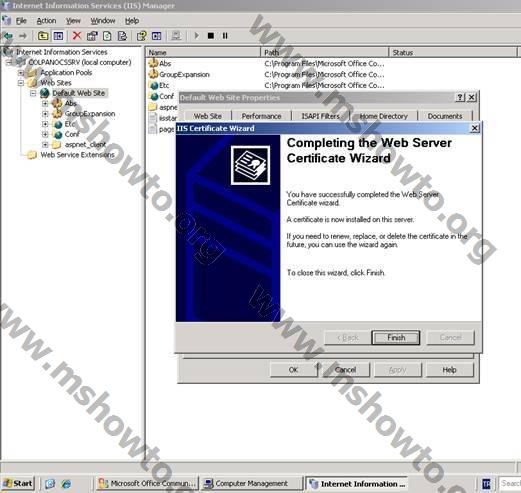521x493 pixels.
Task: Toggle the Show/Hide Console Tree icon
Action: pyautogui.click(x=58, y=36)
